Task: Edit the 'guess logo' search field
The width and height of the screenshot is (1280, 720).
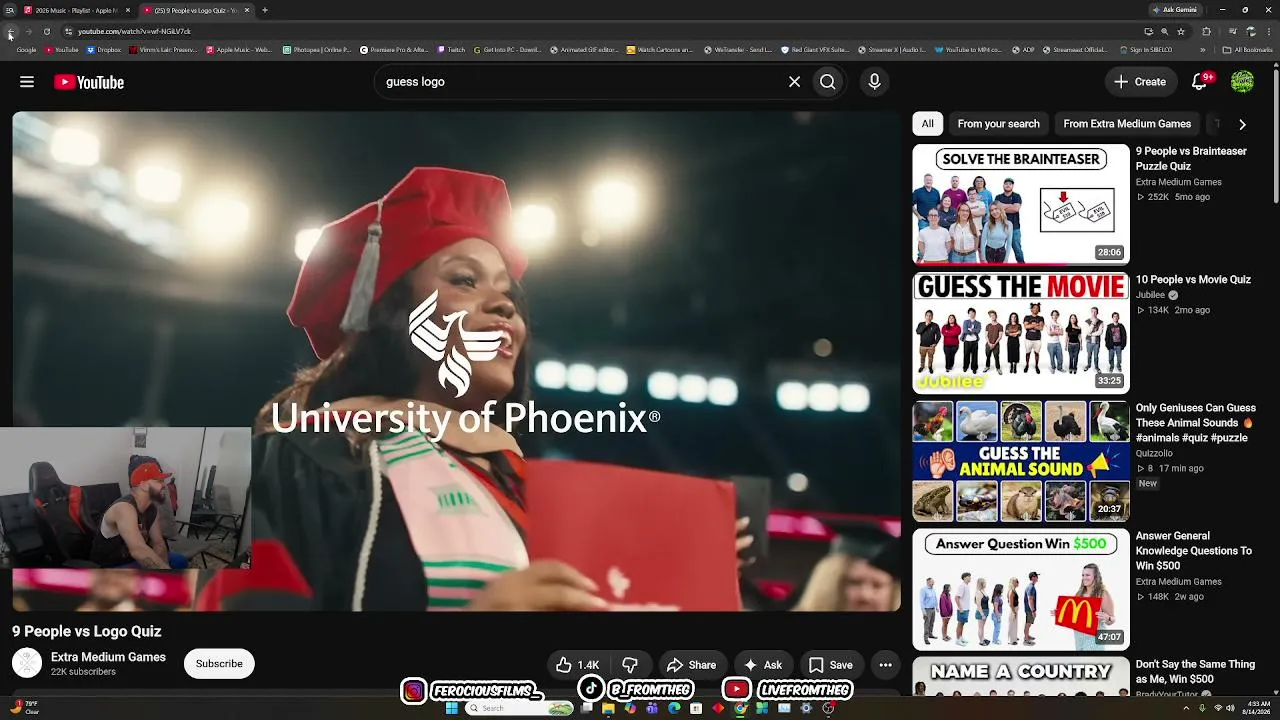Action: 578,82
